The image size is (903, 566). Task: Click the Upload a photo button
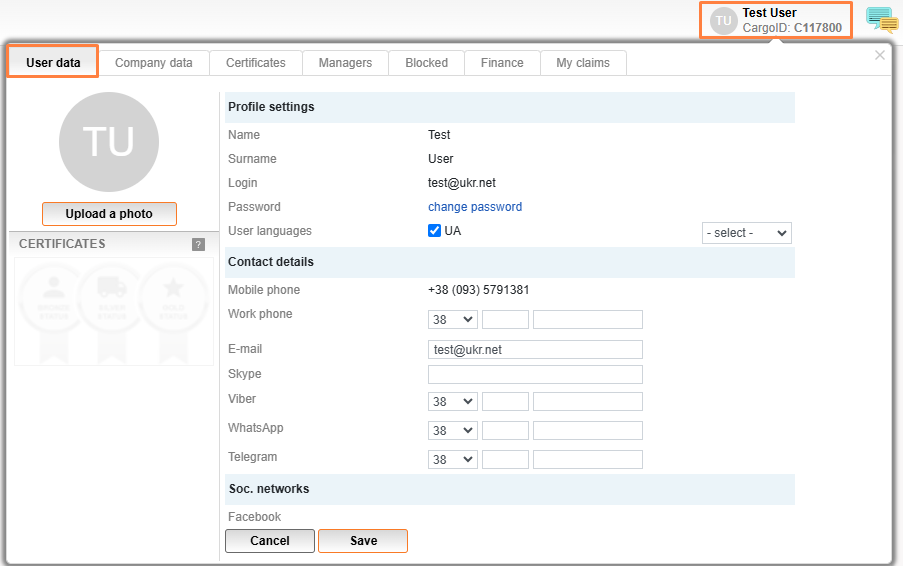click(109, 214)
